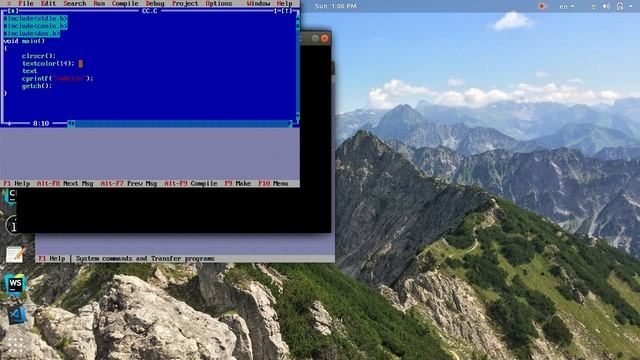Viewport: 640px width, 360px height.
Task: Click Alt-F9 Compile in status bar
Action: click(191, 184)
